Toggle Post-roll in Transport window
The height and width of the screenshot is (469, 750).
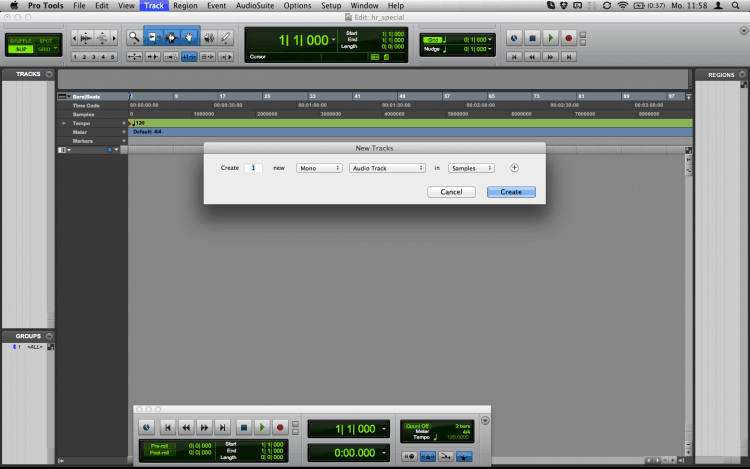pos(159,452)
